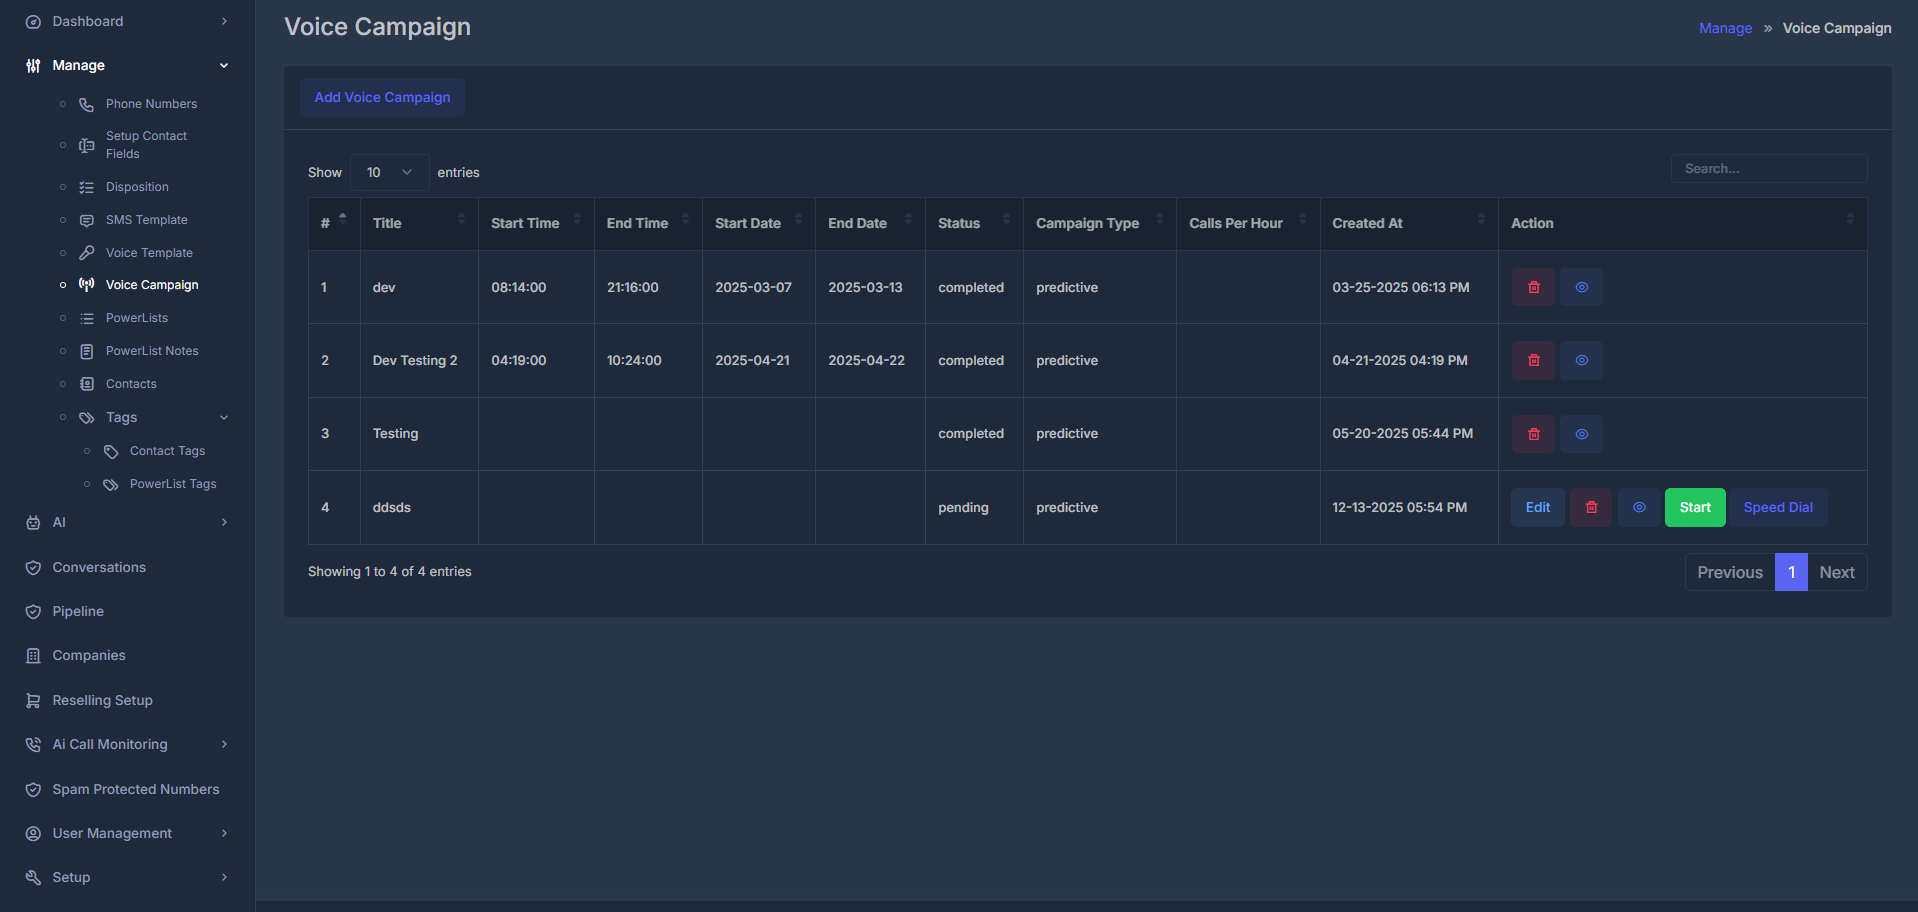Click the Pipeline shield icon

click(x=33, y=611)
